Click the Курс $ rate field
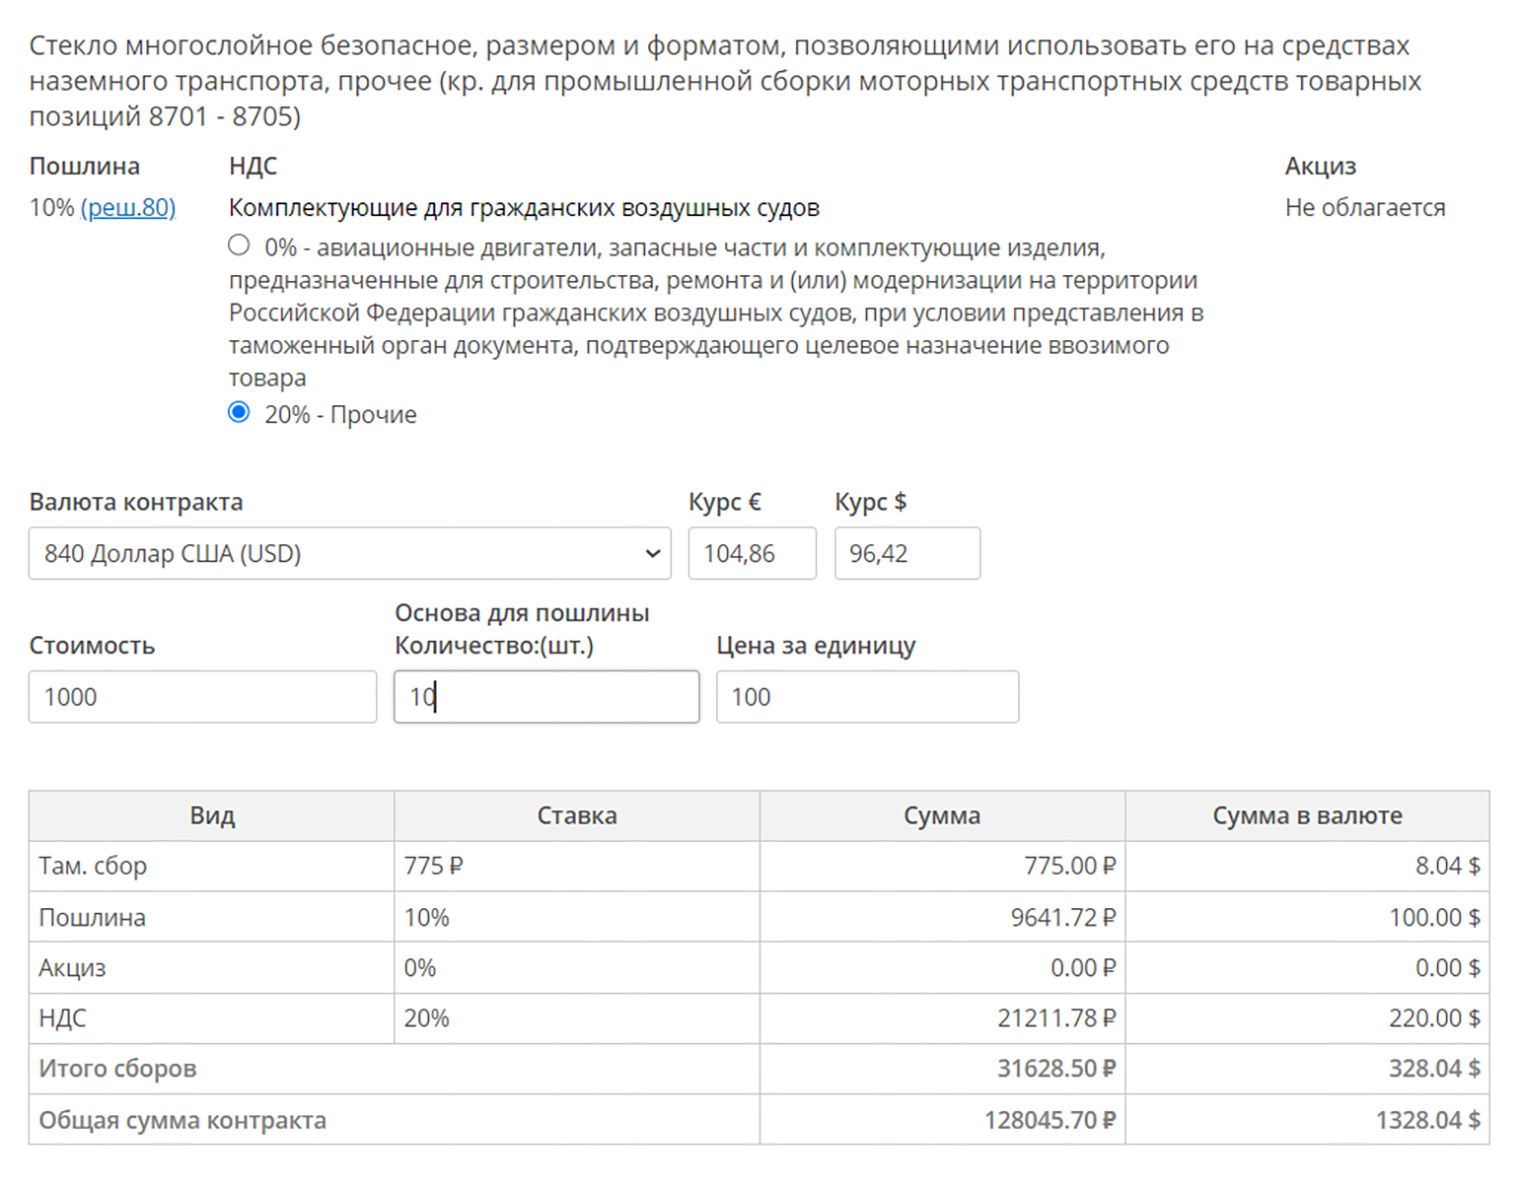The image size is (1520, 1188). tap(907, 553)
